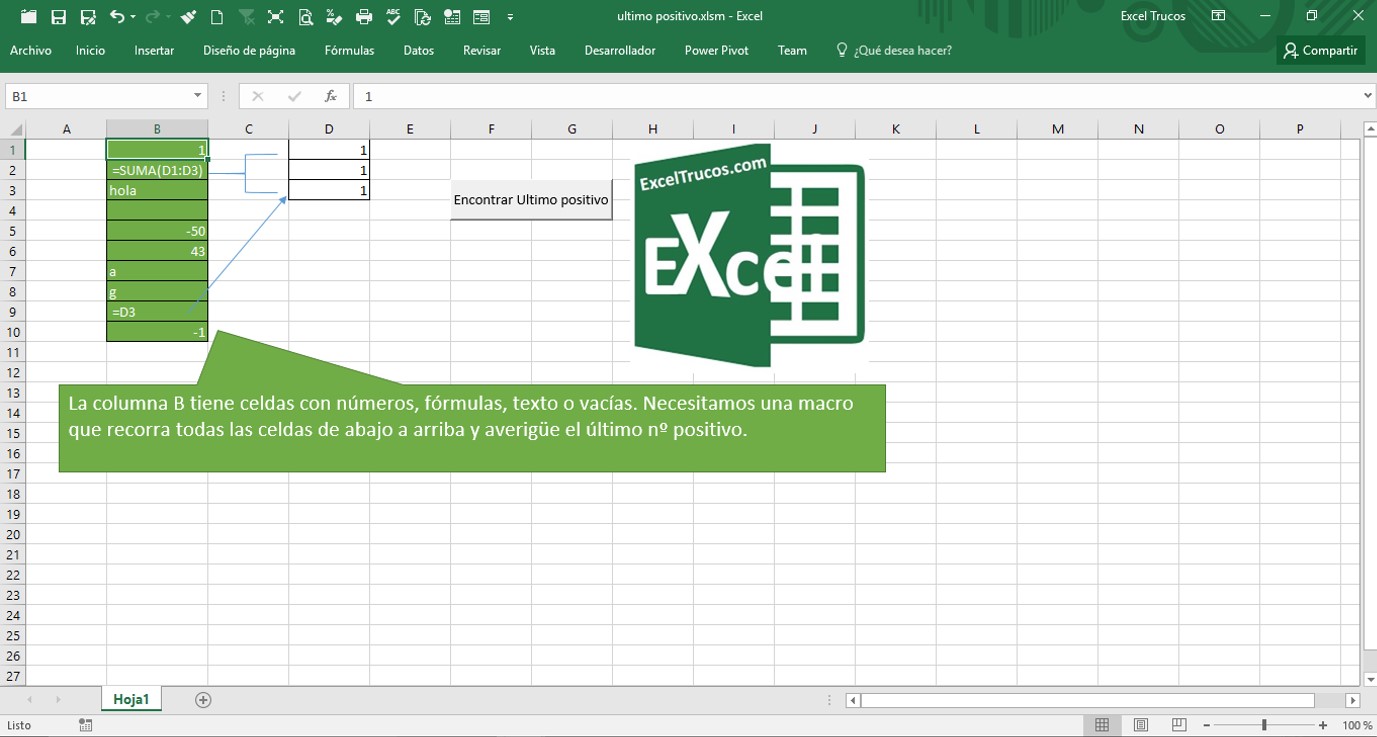Screen dimensions: 1377x737
Task: Open the Desarrollador ribbon tab
Action: (x=620, y=50)
